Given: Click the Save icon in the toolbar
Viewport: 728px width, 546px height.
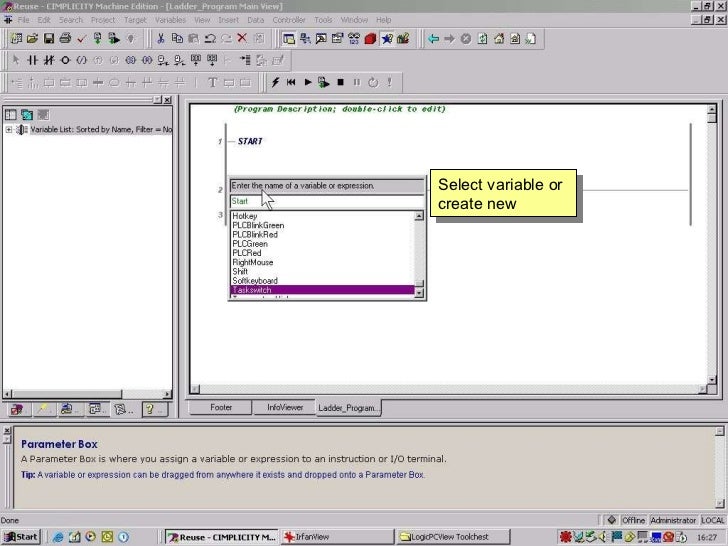Looking at the screenshot, I should click(x=49, y=39).
